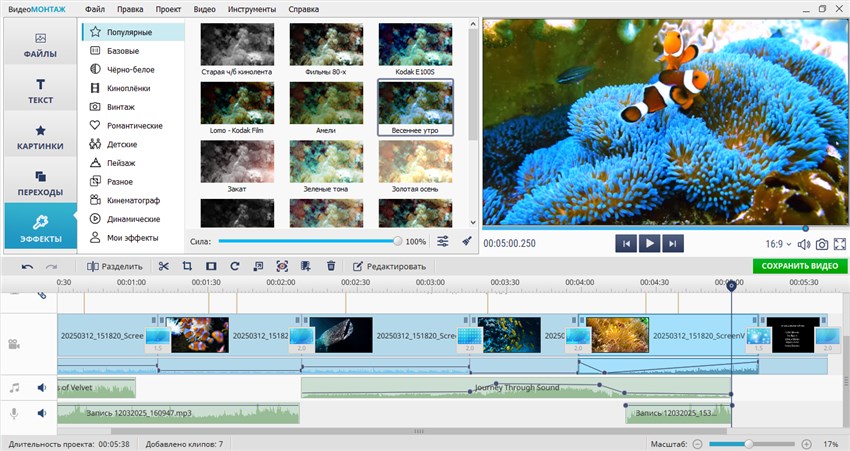Toggle preview volume speaker icon
Image resolution: width=850 pixels, height=451 pixels.
click(803, 243)
